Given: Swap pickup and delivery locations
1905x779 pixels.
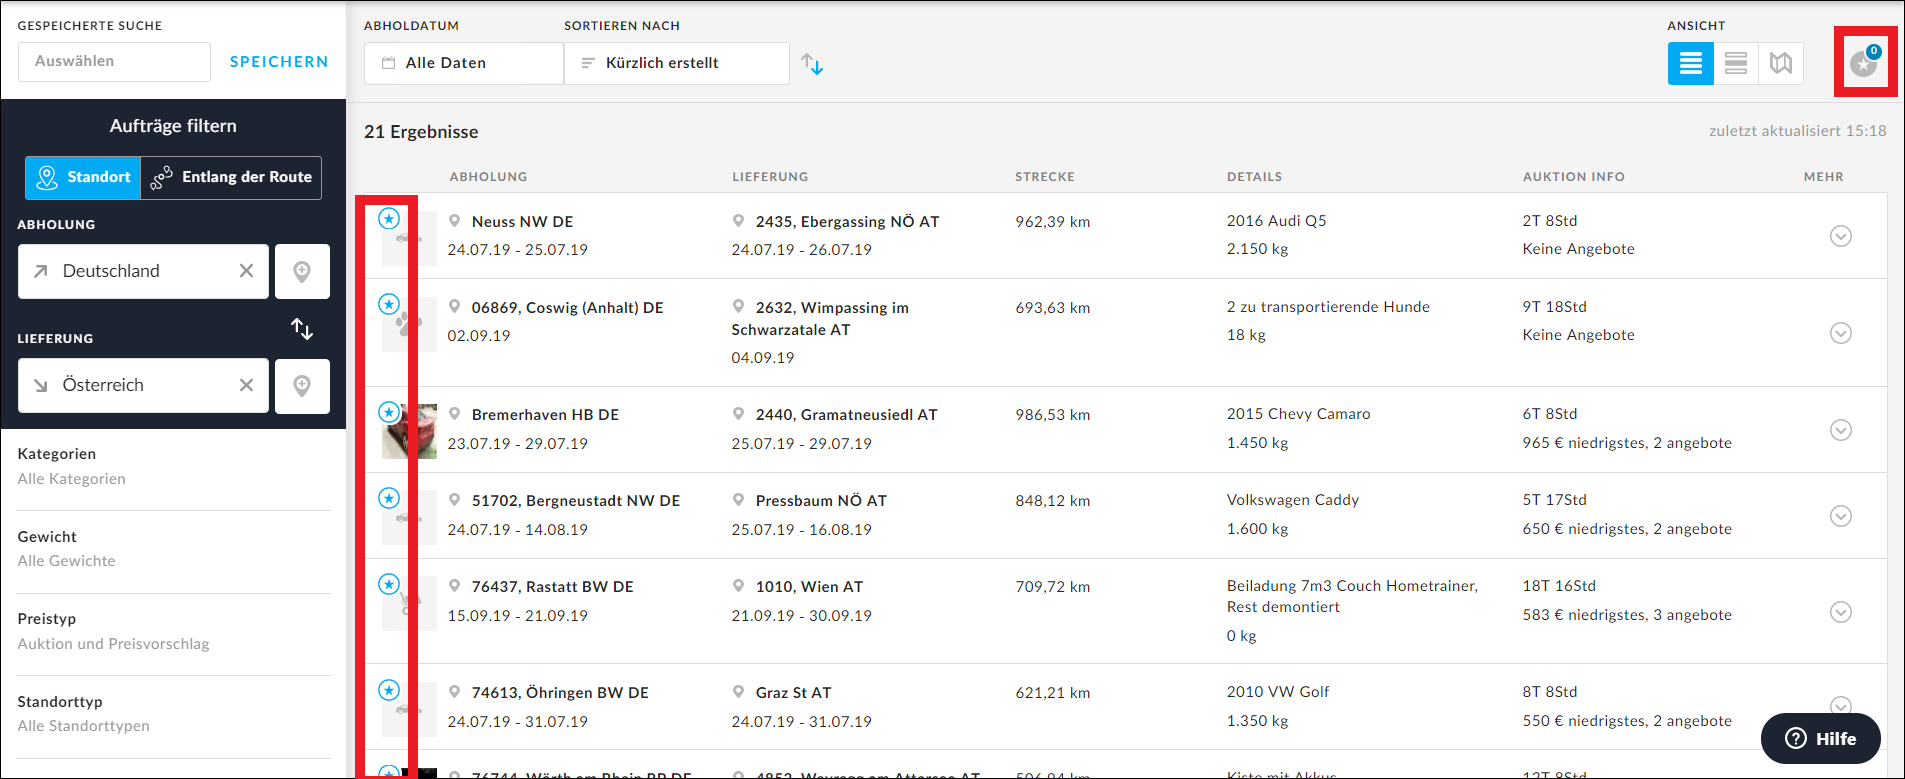Looking at the screenshot, I should click(x=302, y=329).
